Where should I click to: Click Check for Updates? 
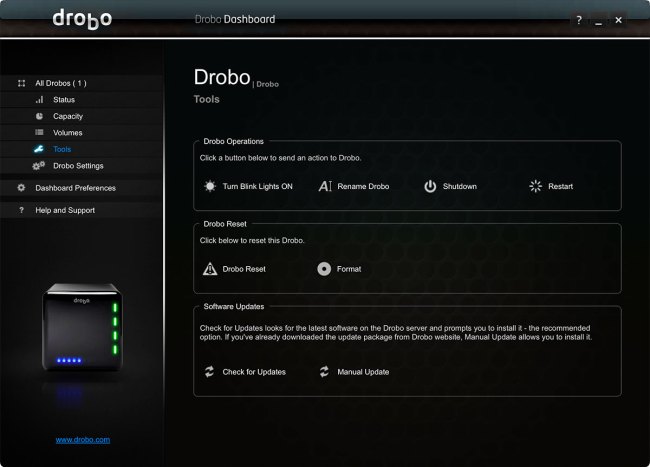(x=245, y=372)
